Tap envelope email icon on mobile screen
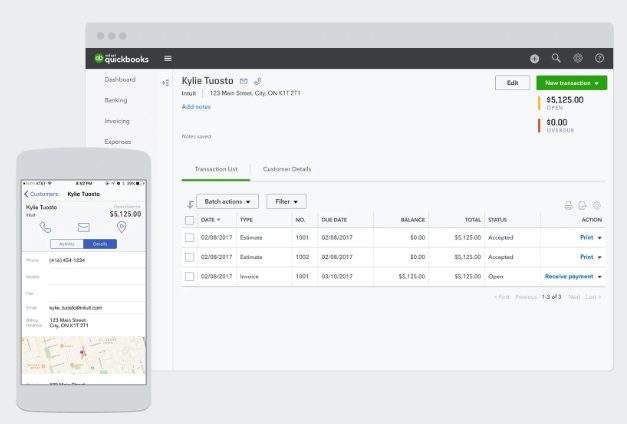 (84, 227)
